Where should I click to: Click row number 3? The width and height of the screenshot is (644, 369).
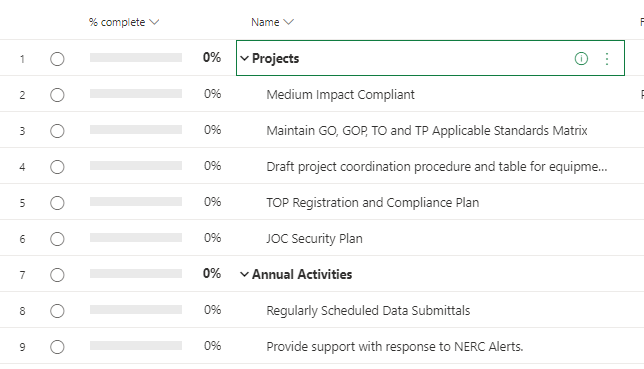tap(22, 131)
